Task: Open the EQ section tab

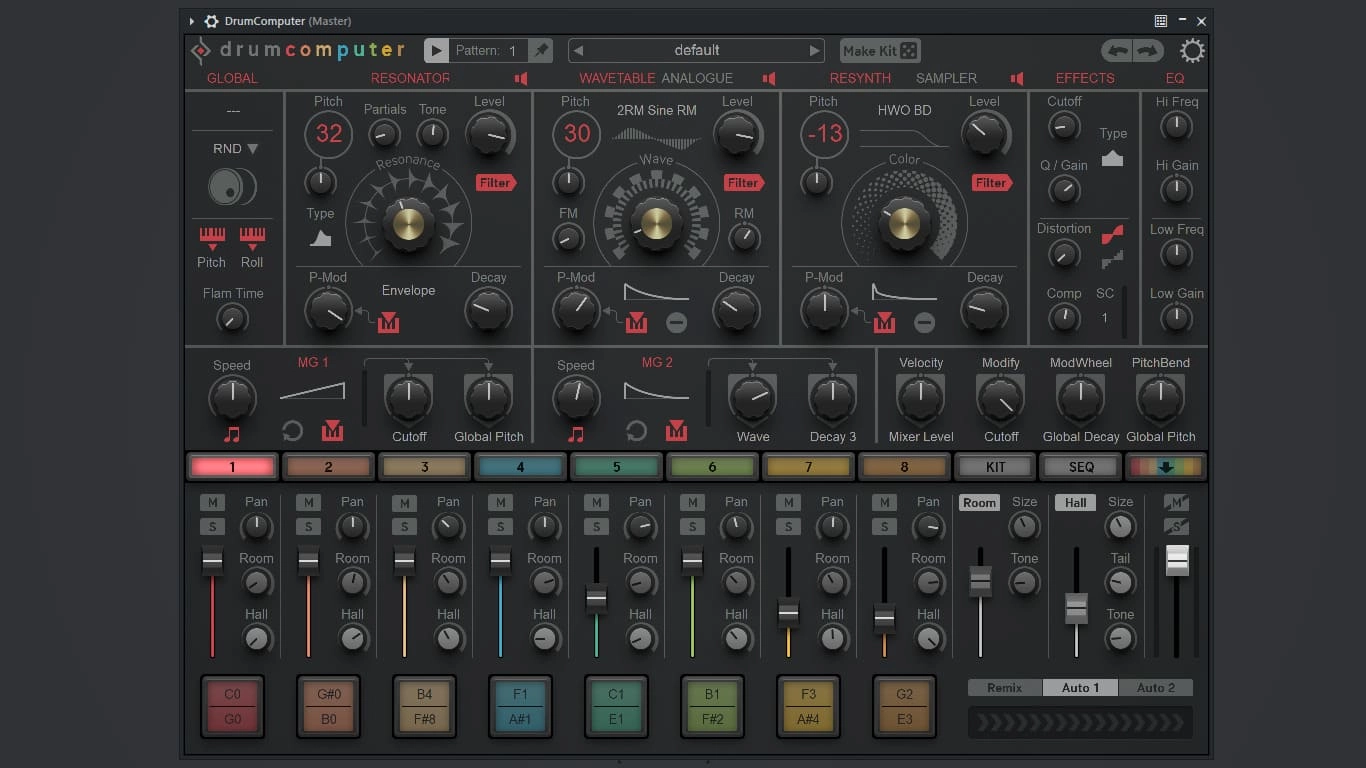Action: (x=1175, y=78)
